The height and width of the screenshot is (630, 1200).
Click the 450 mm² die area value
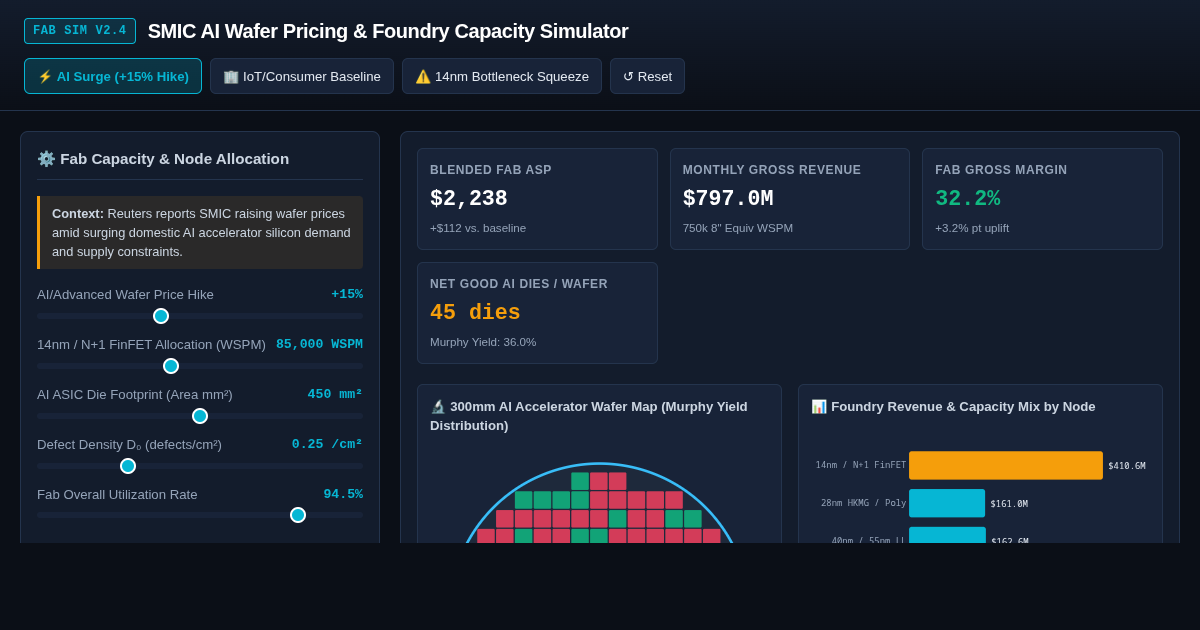pyautogui.click(x=335, y=395)
